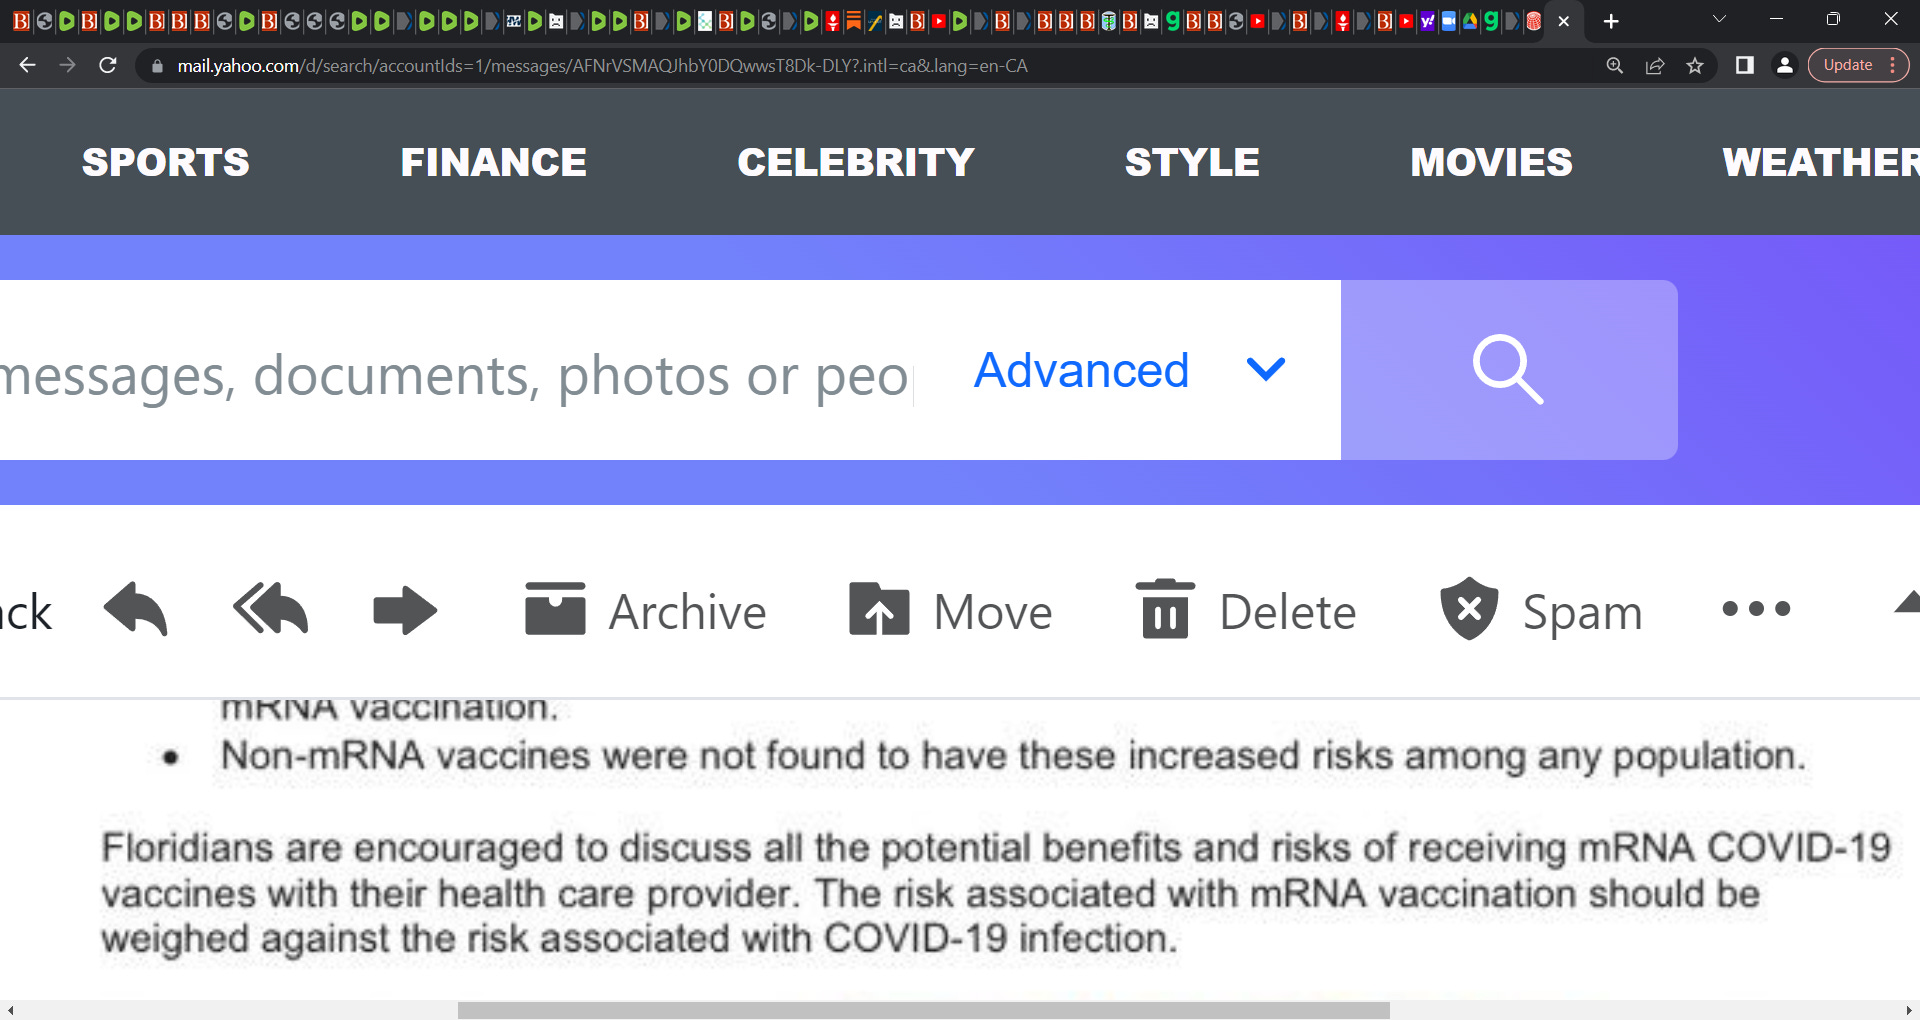The image size is (1920, 1020).
Task: Click the magnifying glass search button
Action: [1509, 370]
